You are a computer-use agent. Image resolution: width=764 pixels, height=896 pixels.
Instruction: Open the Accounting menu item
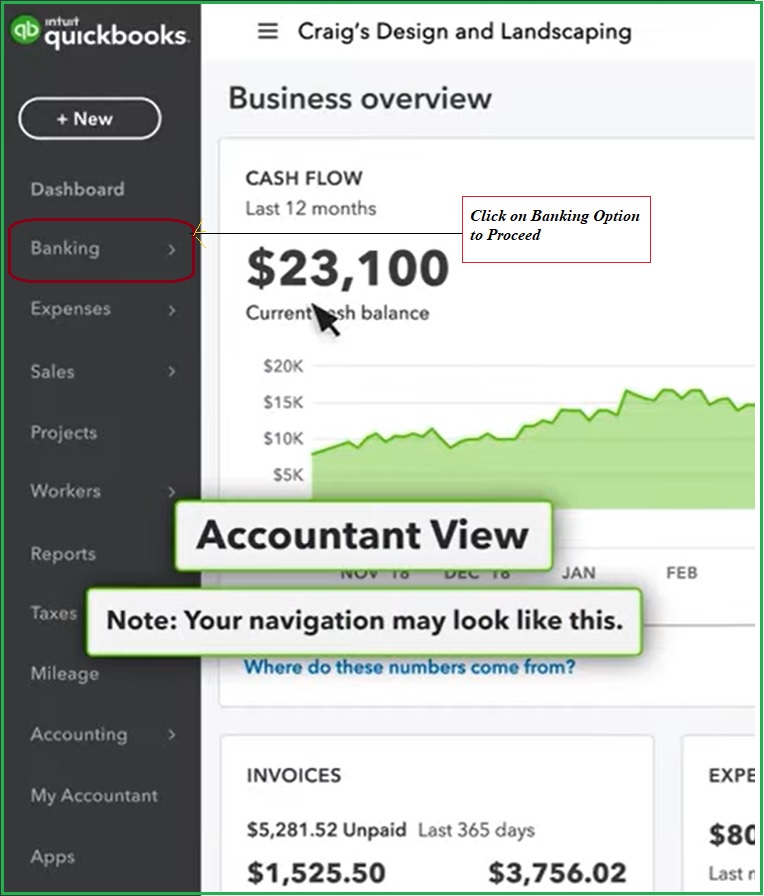(x=79, y=734)
